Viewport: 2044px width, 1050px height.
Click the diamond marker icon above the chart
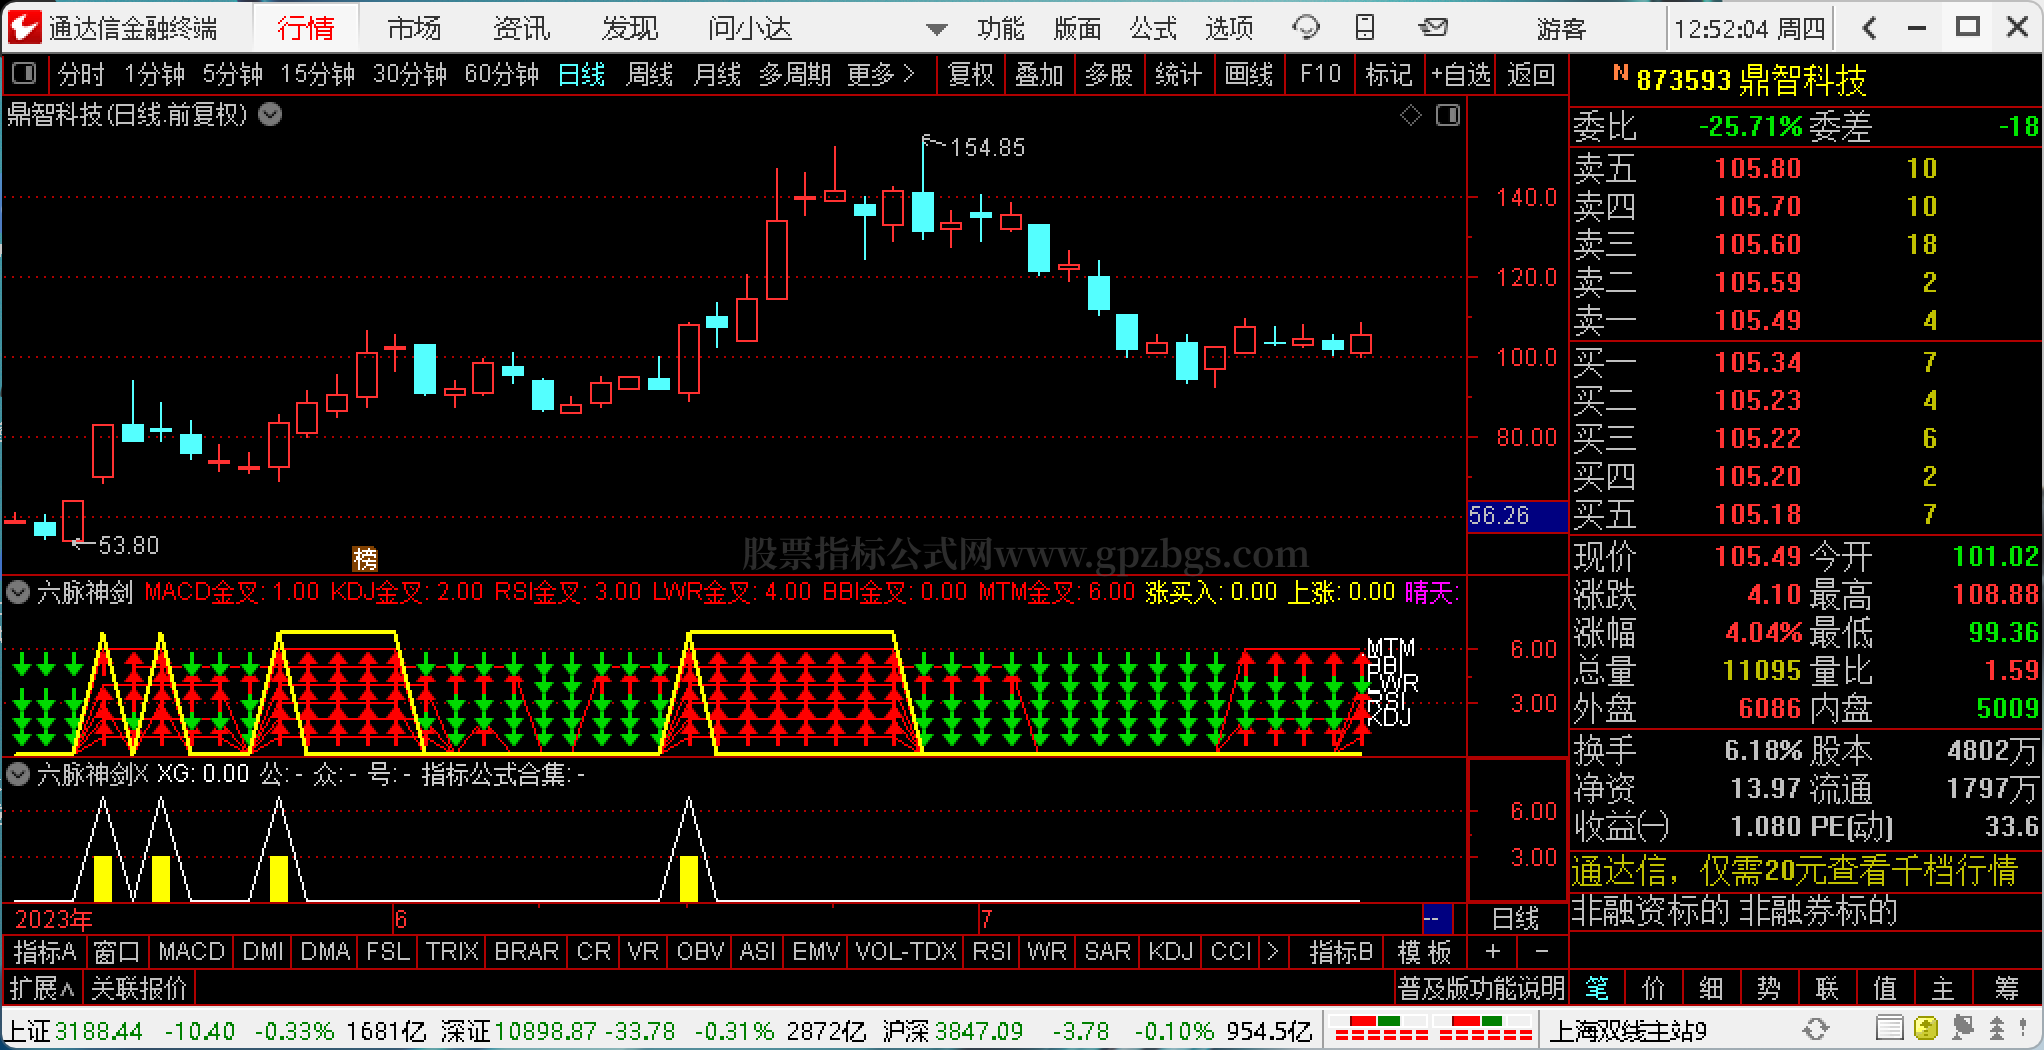(x=1411, y=116)
